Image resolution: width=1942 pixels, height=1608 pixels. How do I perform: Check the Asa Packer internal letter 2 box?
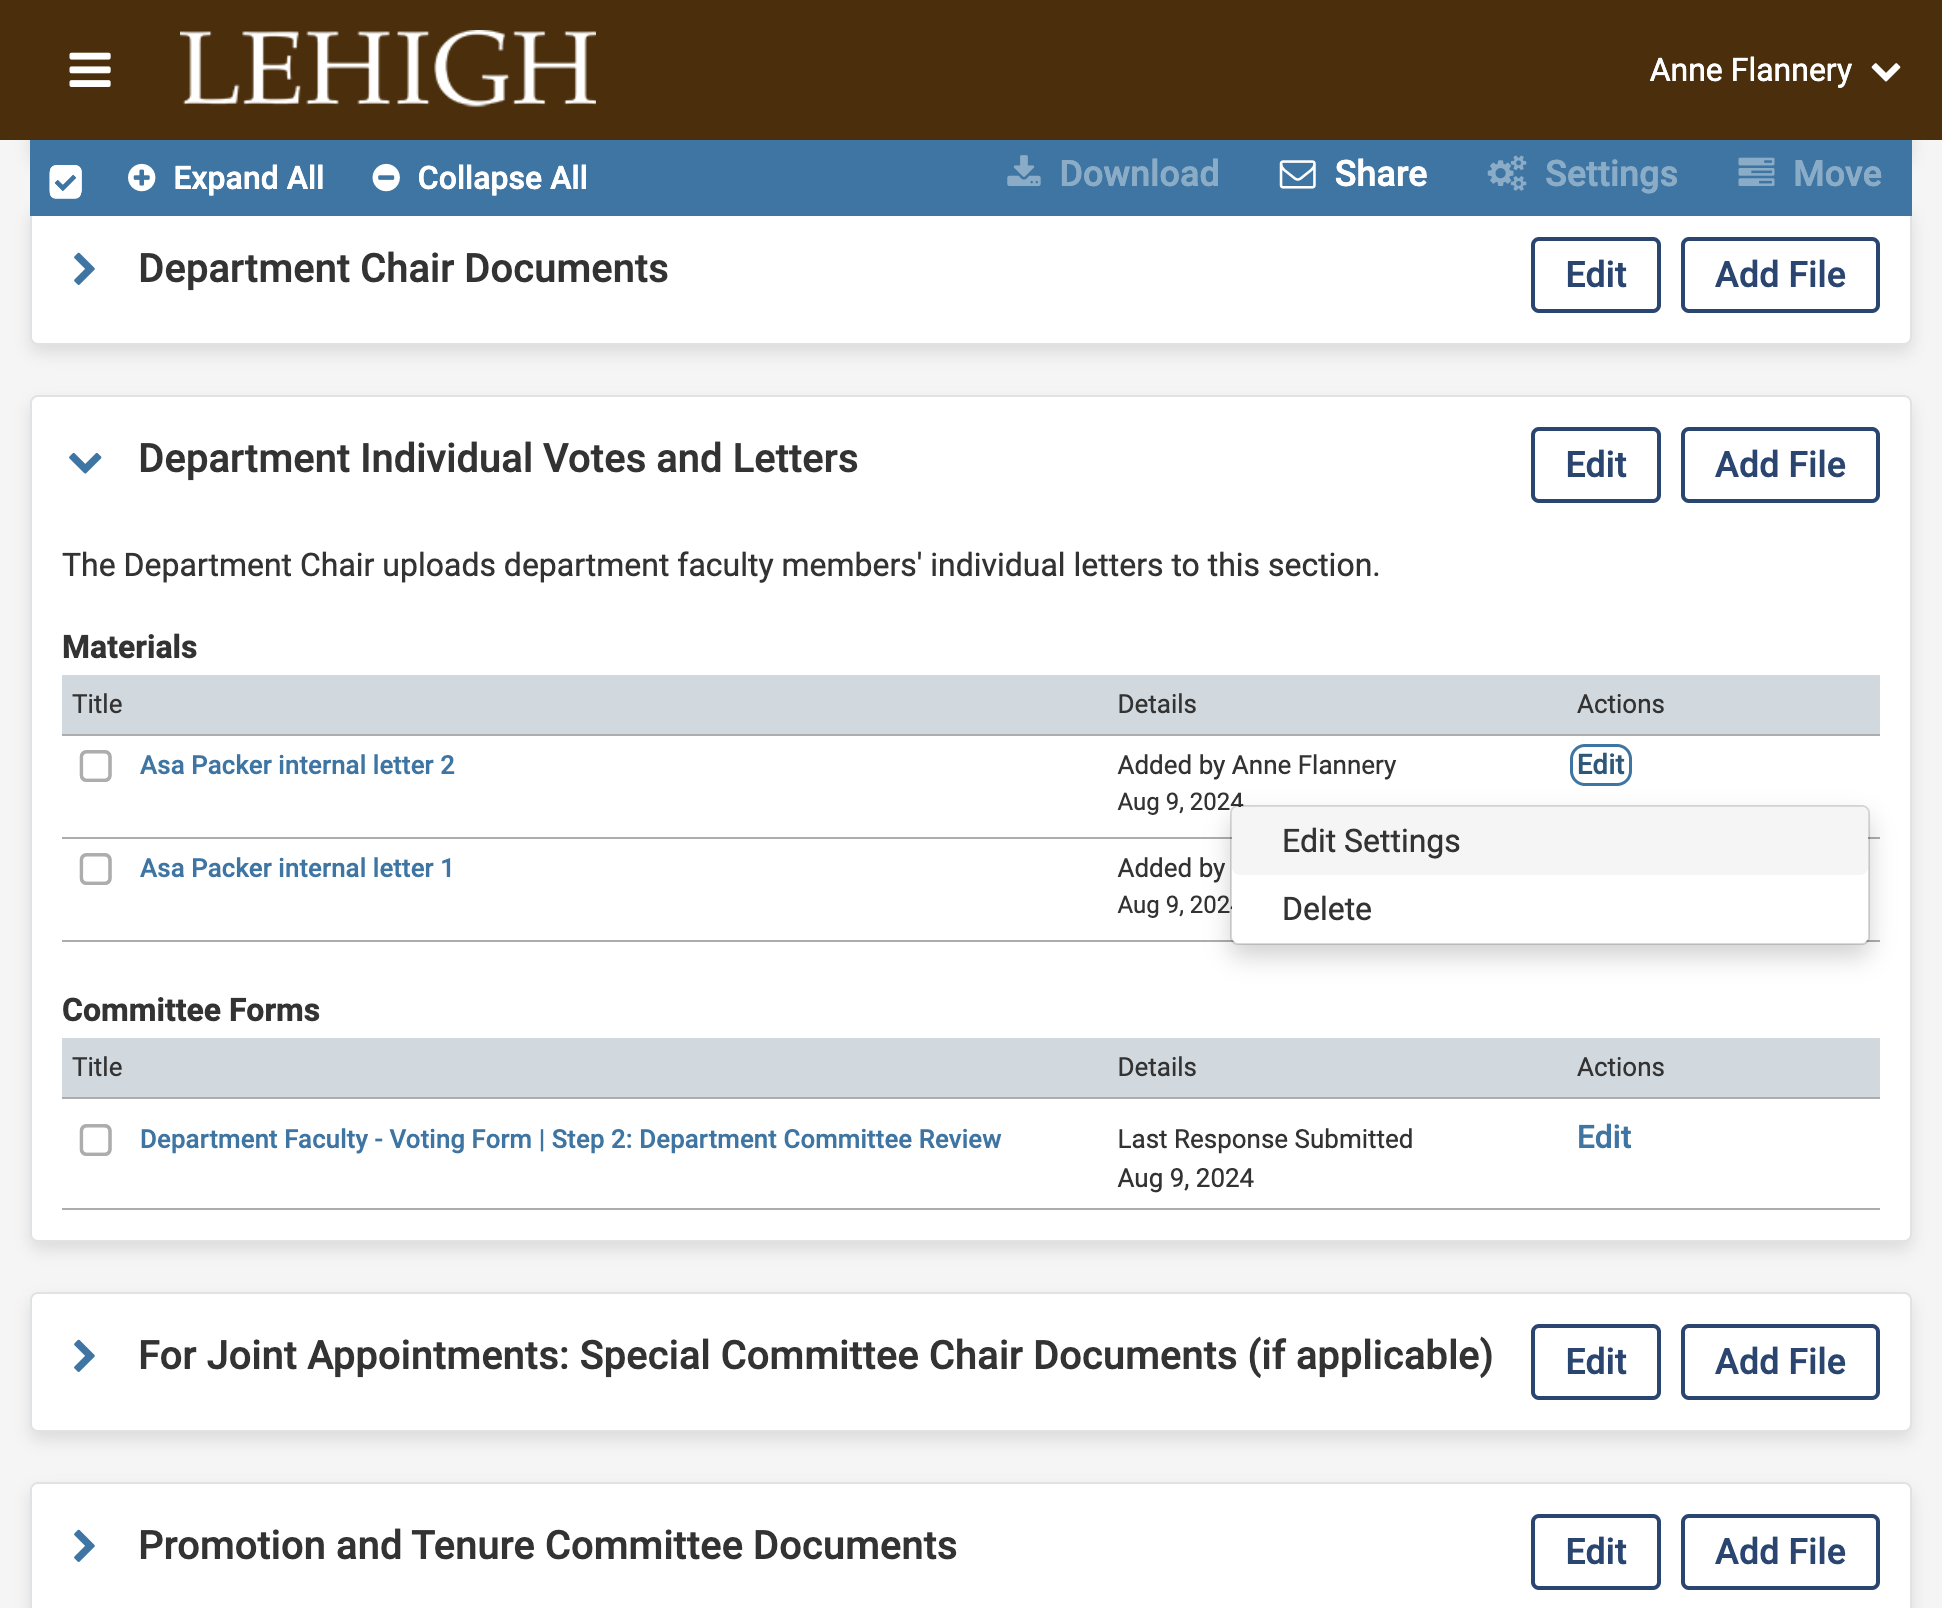coord(96,766)
